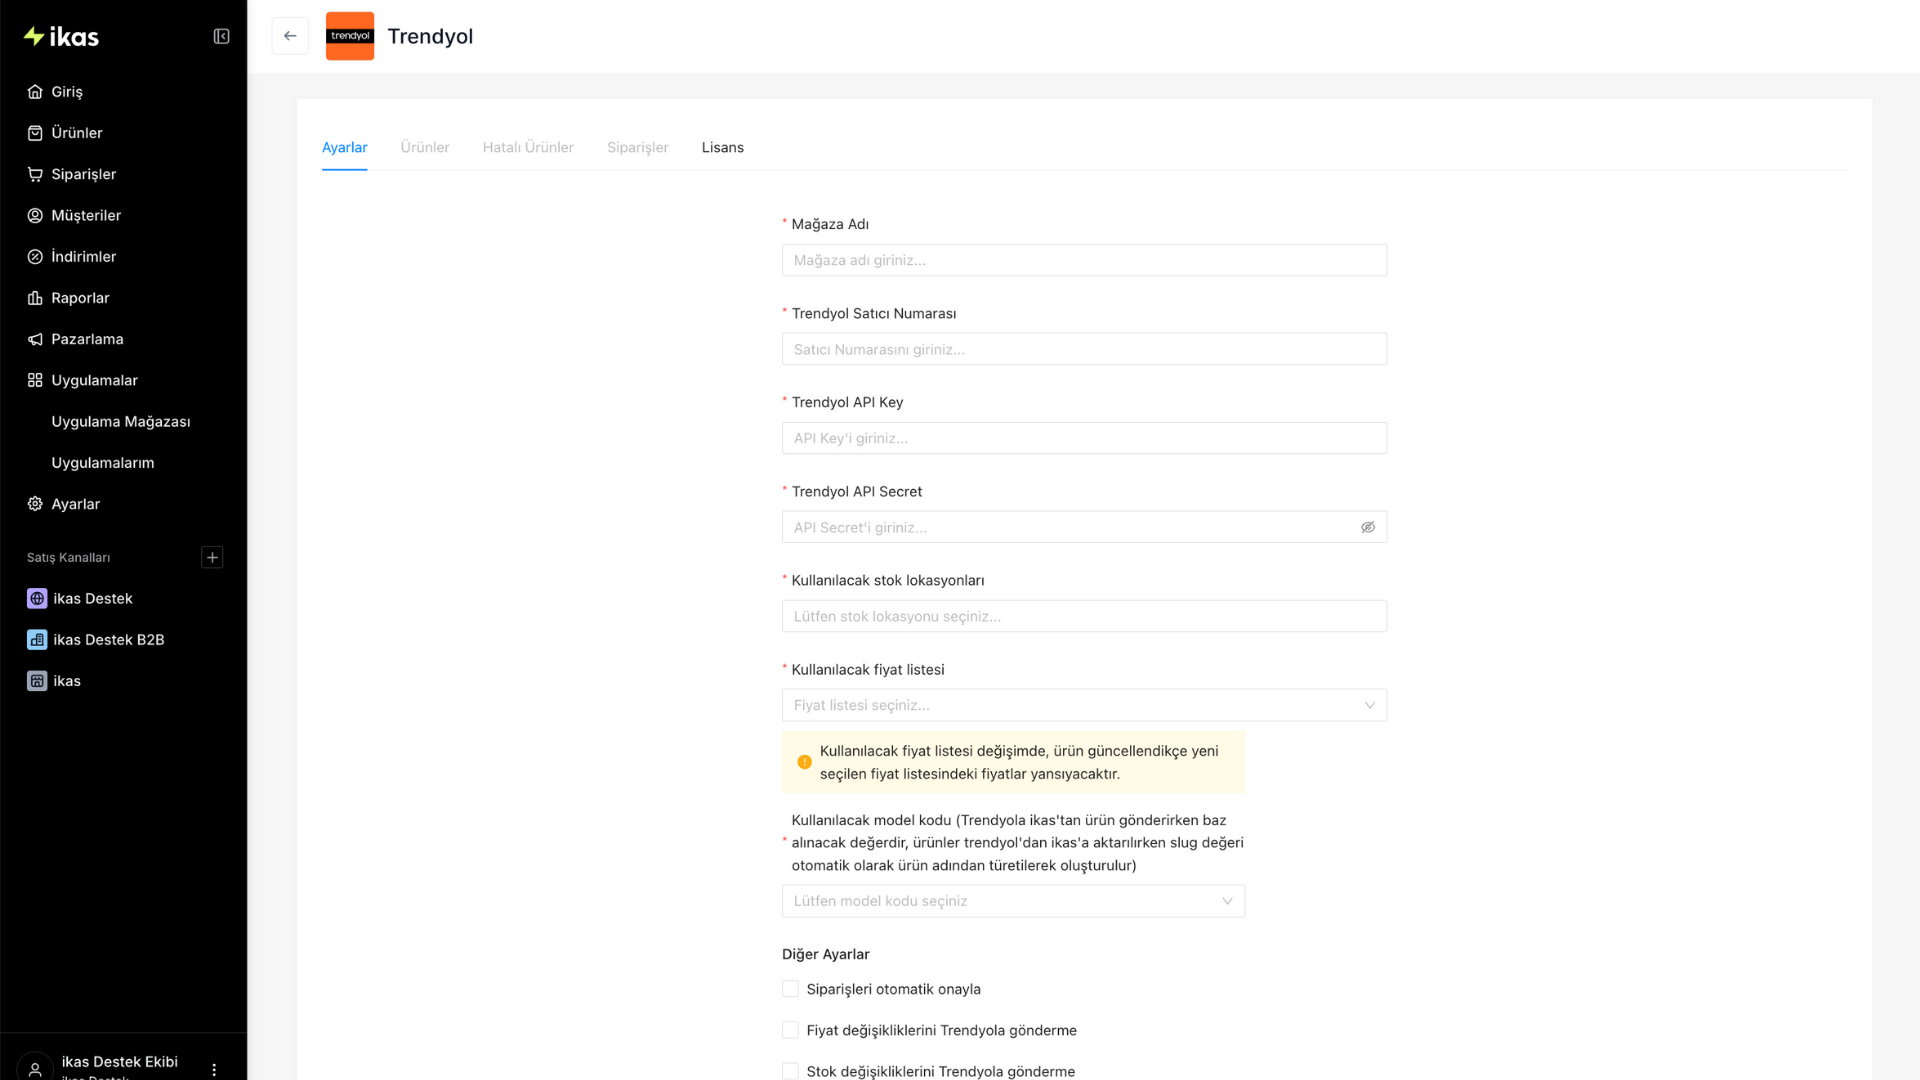Click the Giriş home icon
Image resolution: width=1920 pixels, height=1080 pixels.
tap(35, 92)
